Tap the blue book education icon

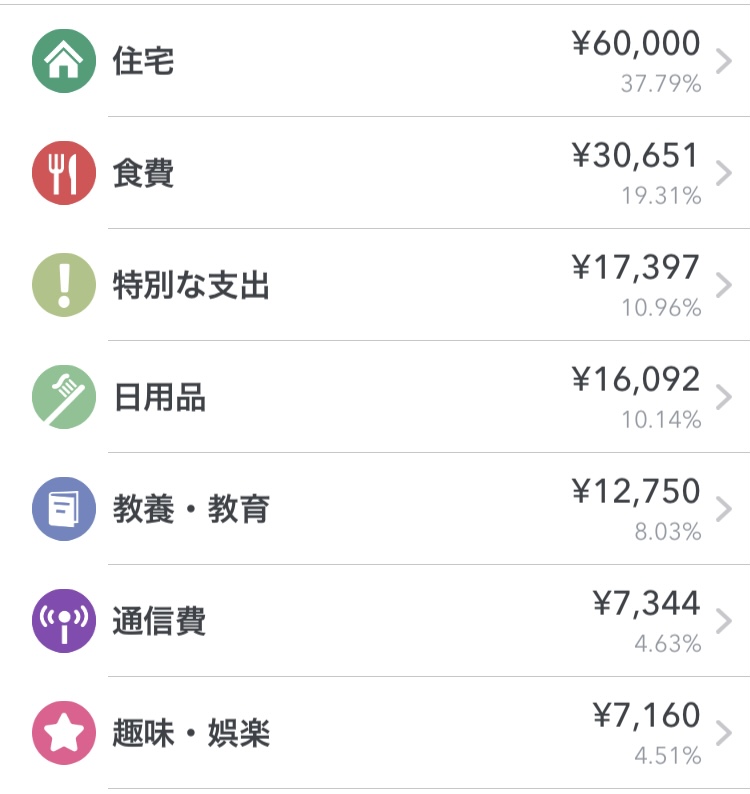(x=64, y=509)
